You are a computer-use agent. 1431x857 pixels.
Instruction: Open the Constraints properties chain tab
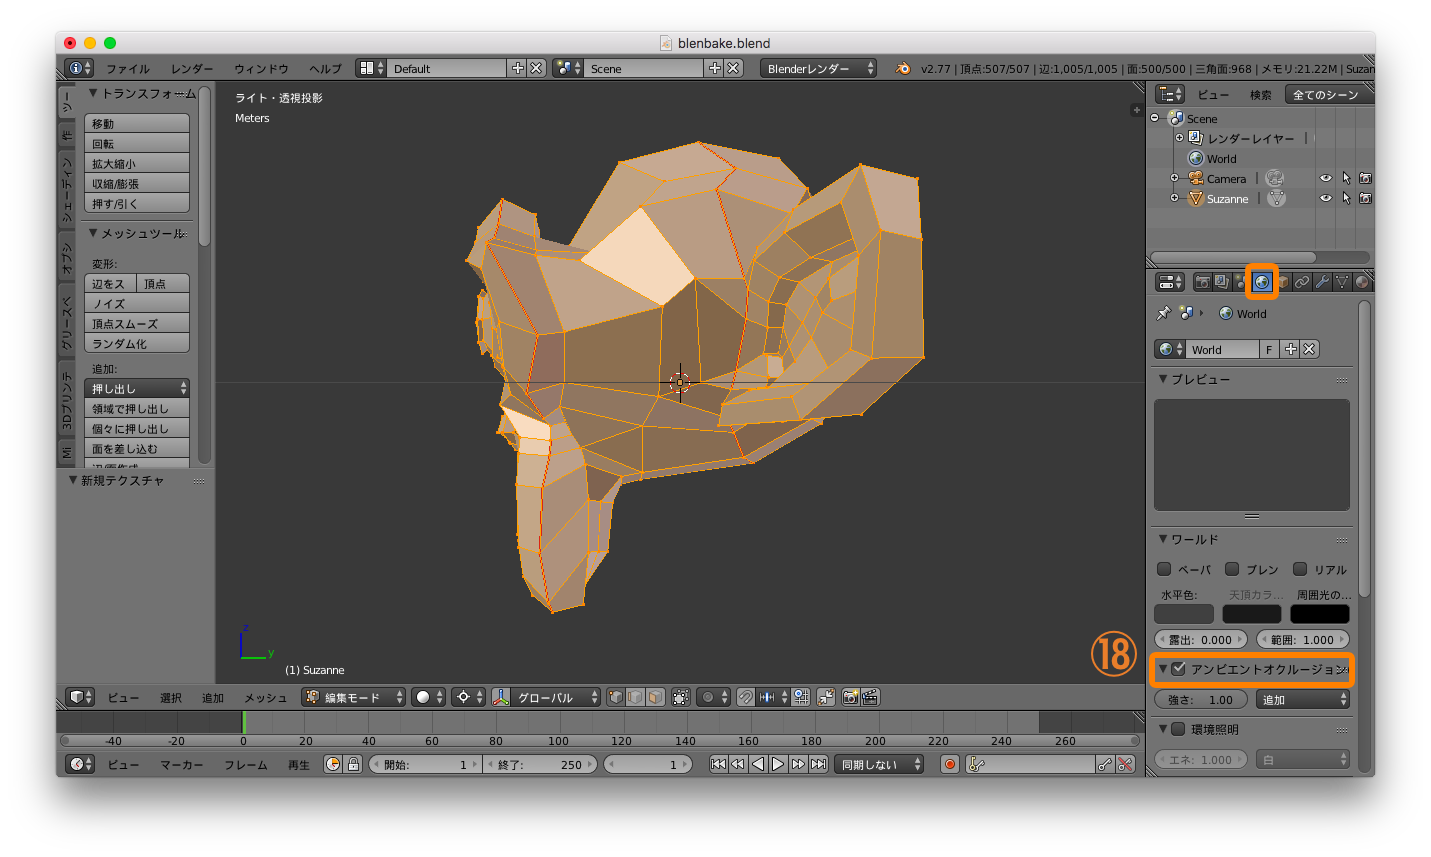click(x=1302, y=282)
